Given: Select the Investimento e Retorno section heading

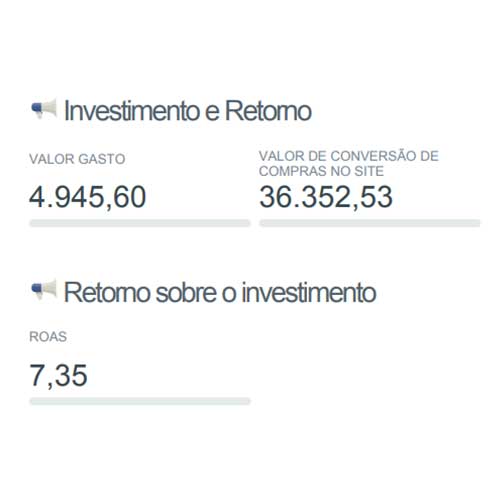Looking at the screenshot, I should (188, 111).
